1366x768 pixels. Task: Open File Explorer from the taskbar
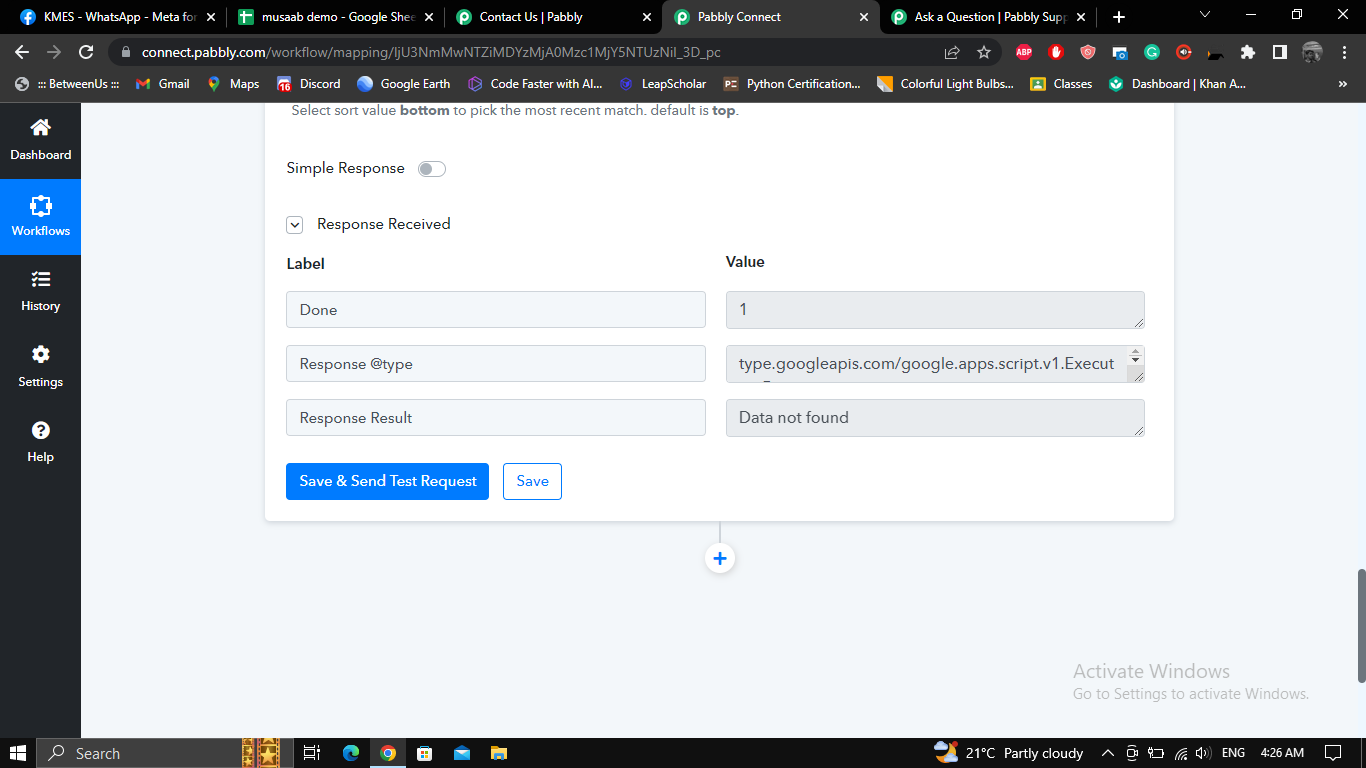[x=498, y=753]
